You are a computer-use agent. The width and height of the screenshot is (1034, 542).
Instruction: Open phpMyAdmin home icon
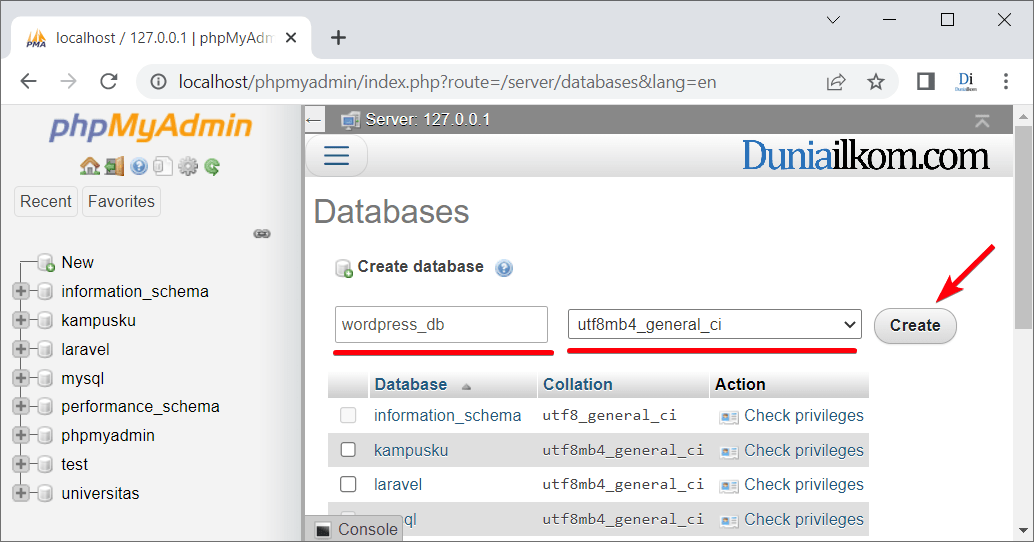tap(90, 166)
